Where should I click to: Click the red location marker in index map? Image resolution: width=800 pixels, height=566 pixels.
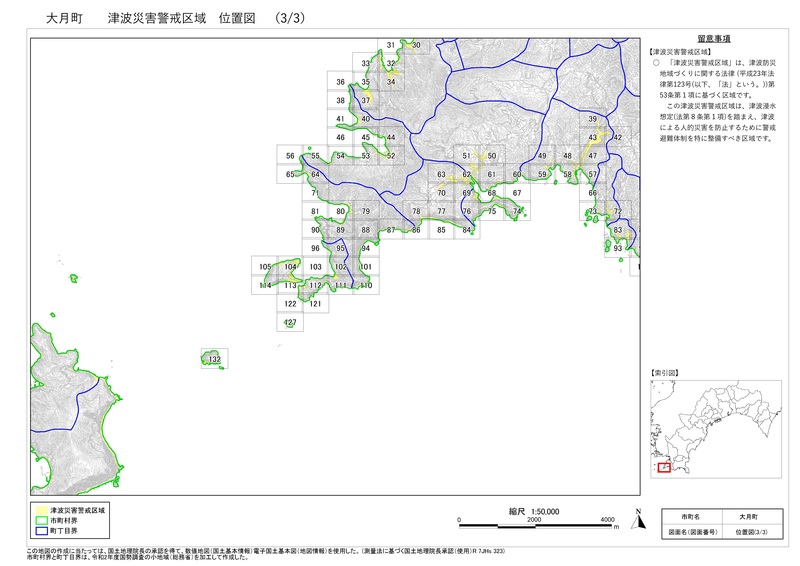663,467
